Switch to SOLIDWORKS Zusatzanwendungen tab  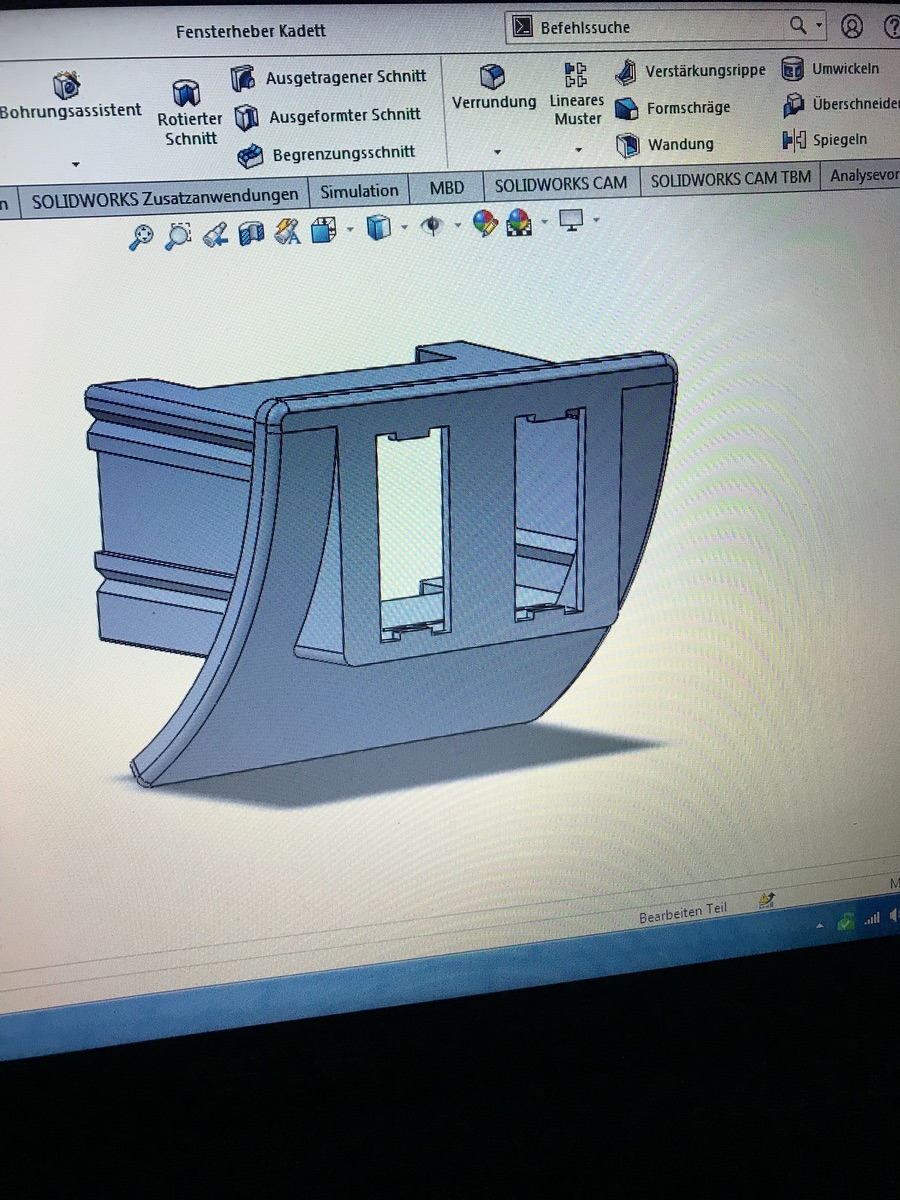165,197
